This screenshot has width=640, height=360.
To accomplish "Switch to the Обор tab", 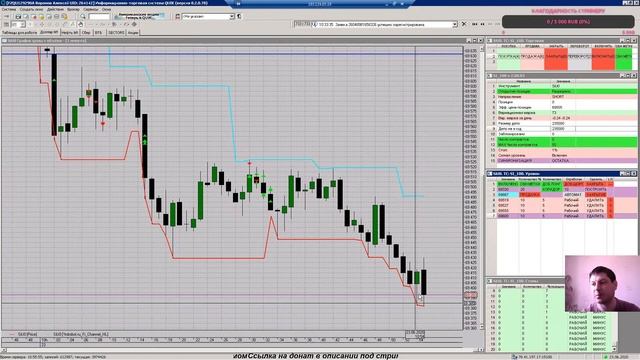I will 86,32.
